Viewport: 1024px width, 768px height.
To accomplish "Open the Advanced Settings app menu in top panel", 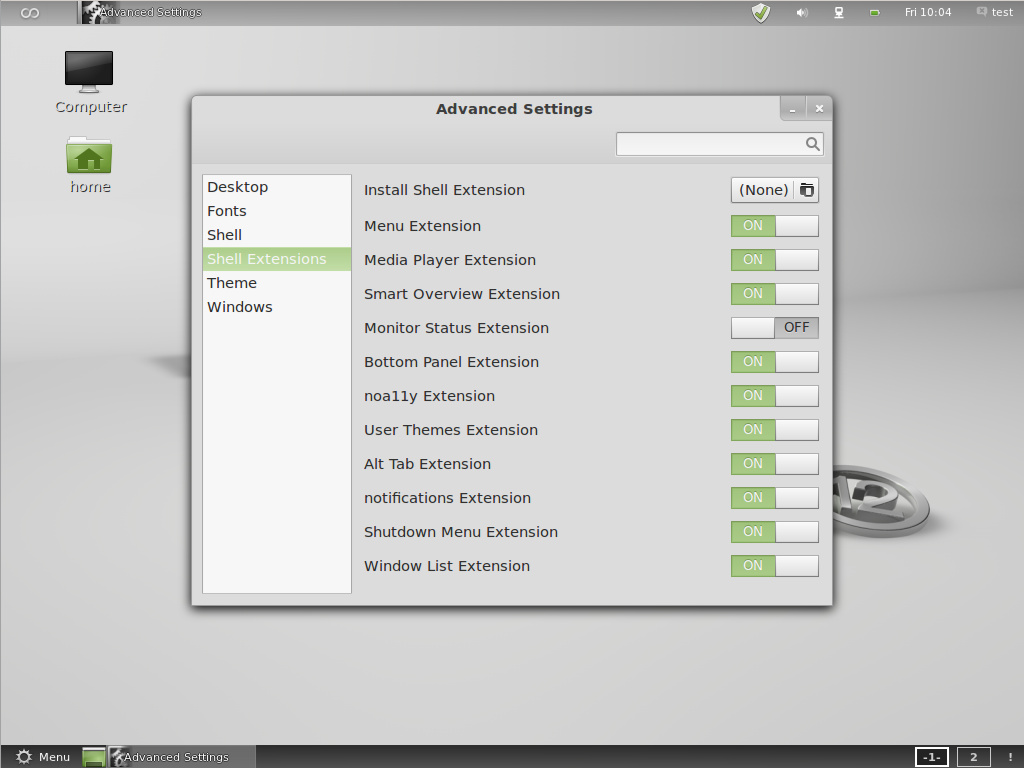I will pyautogui.click(x=141, y=12).
